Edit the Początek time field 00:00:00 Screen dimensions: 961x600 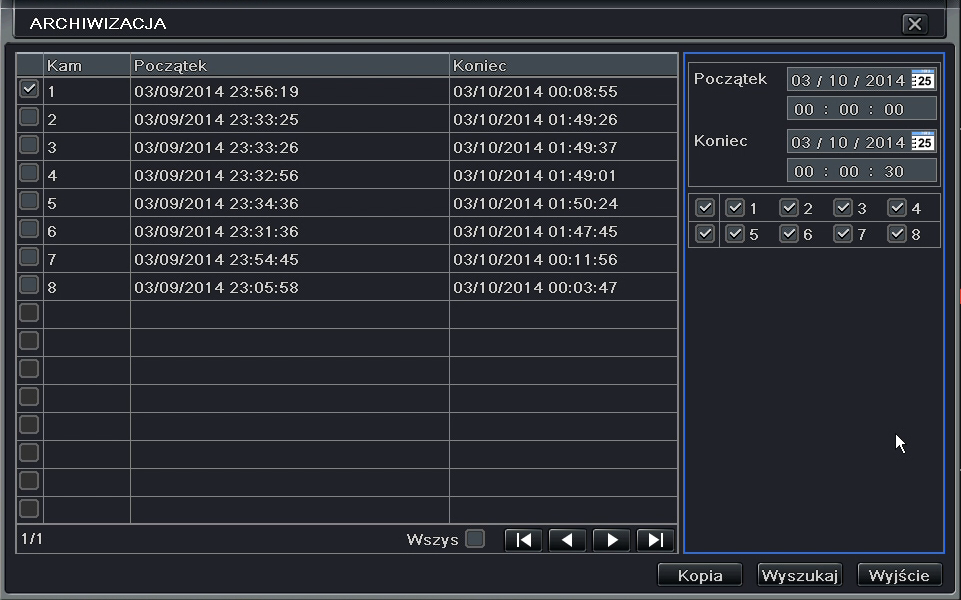click(862, 109)
